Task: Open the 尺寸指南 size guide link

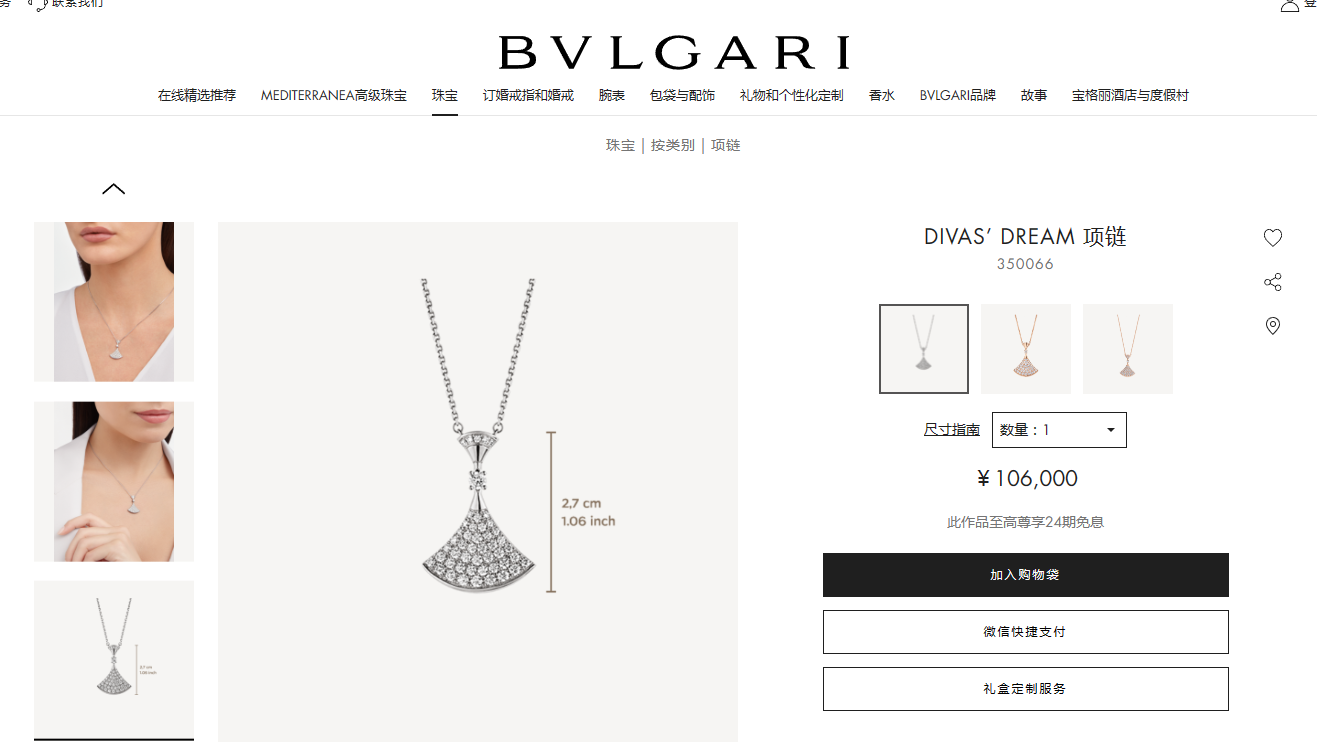Action: pyautogui.click(x=952, y=430)
